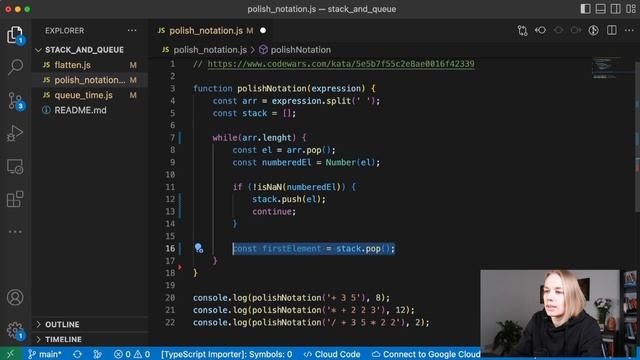Click 'arr.lenght' in the while condition

tap(267, 138)
